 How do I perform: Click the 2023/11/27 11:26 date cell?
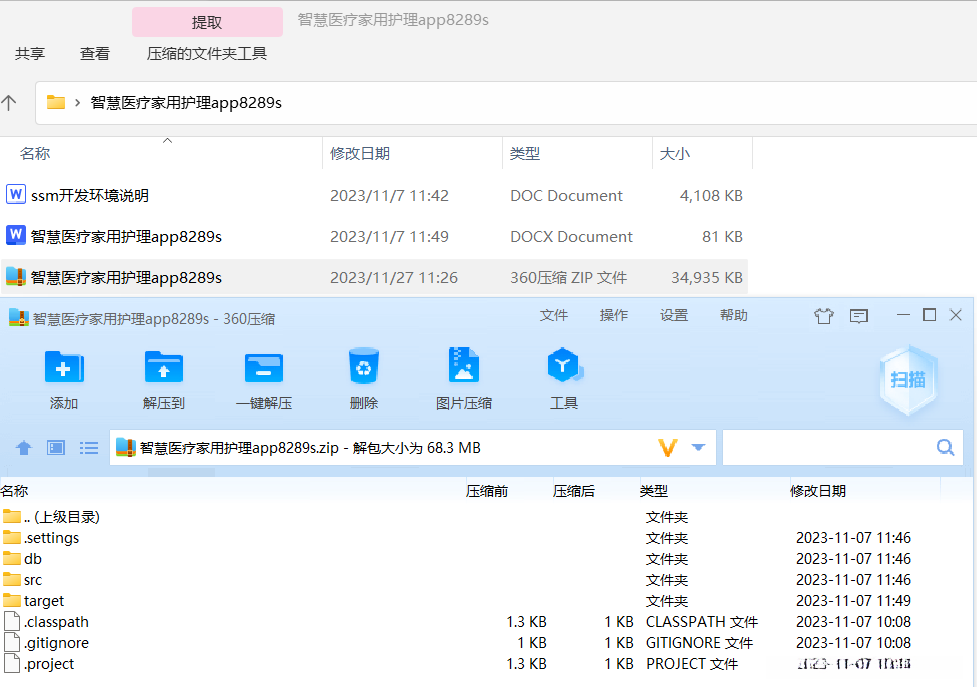394,277
